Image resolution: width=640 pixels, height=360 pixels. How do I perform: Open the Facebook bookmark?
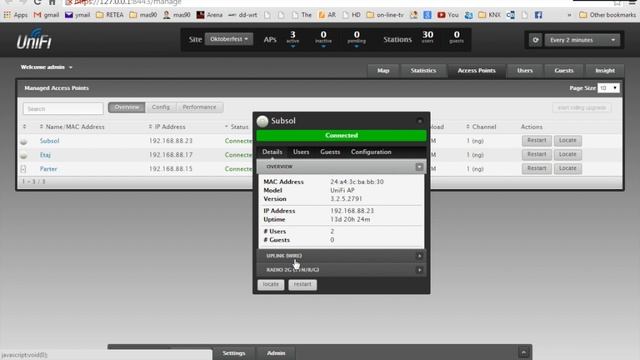point(538,15)
